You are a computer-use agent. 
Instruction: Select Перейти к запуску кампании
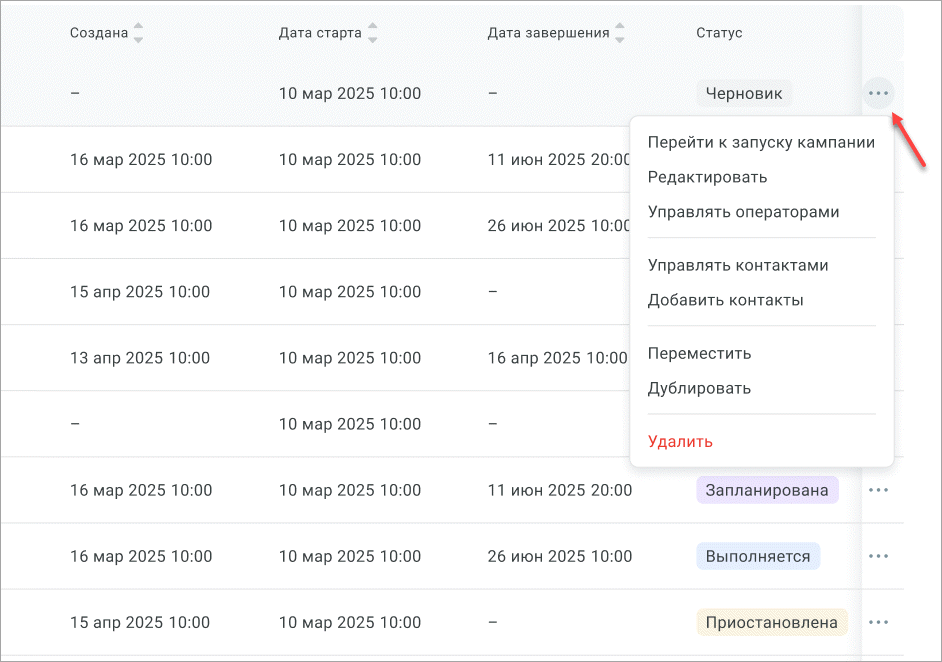tap(761, 142)
